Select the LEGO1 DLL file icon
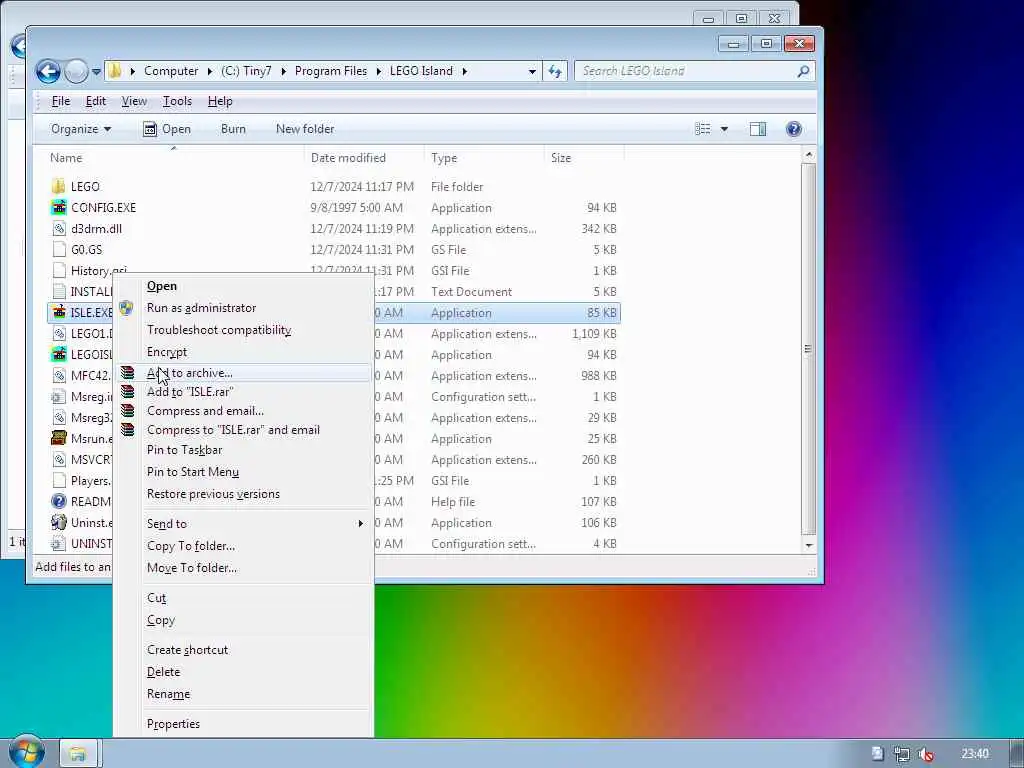Image resolution: width=1024 pixels, height=768 pixels. pyautogui.click(x=59, y=334)
